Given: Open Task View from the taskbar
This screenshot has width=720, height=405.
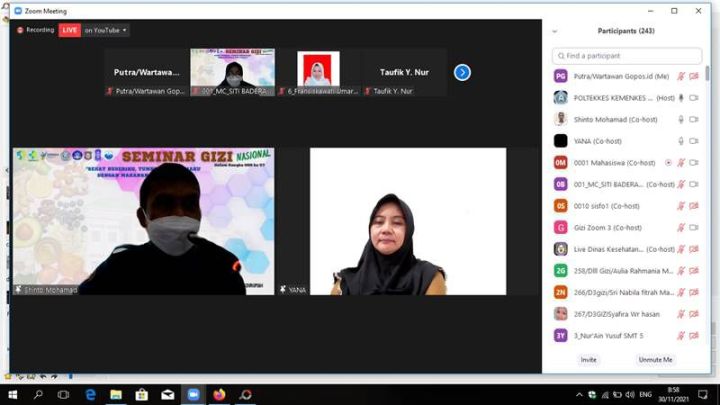Looking at the screenshot, I should pyautogui.click(x=63, y=394).
